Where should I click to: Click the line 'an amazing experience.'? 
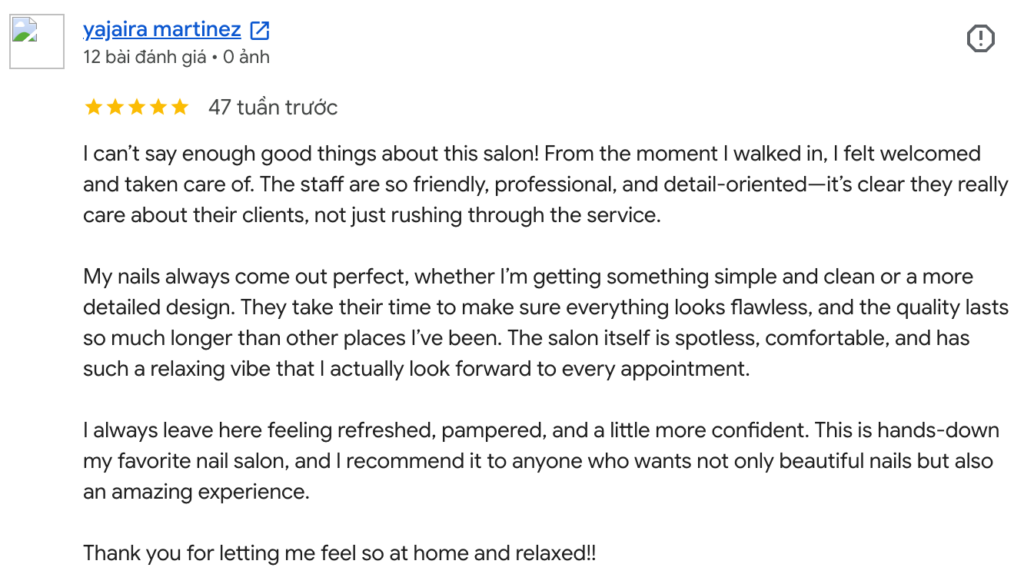point(196,492)
